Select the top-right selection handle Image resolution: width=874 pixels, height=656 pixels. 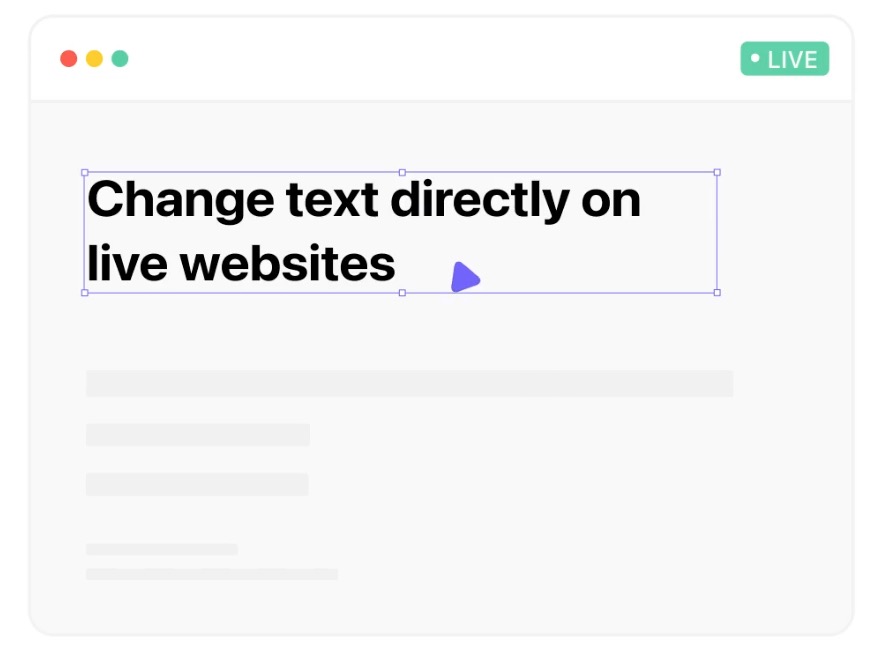pos(717,173)
